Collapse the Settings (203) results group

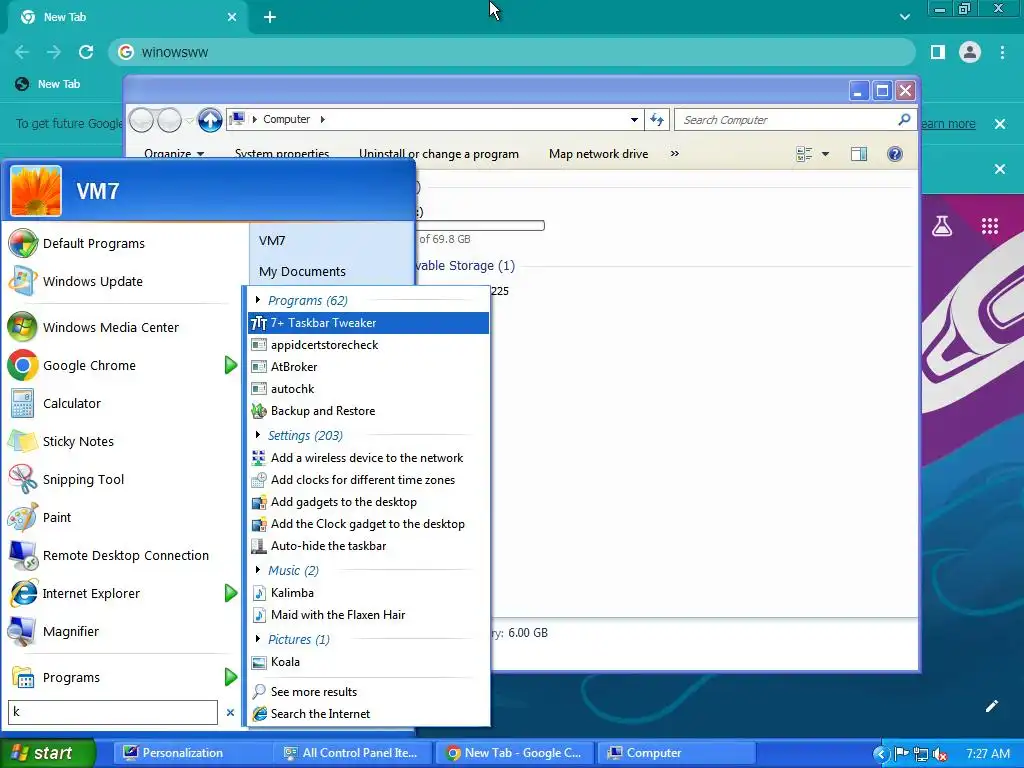257,435
